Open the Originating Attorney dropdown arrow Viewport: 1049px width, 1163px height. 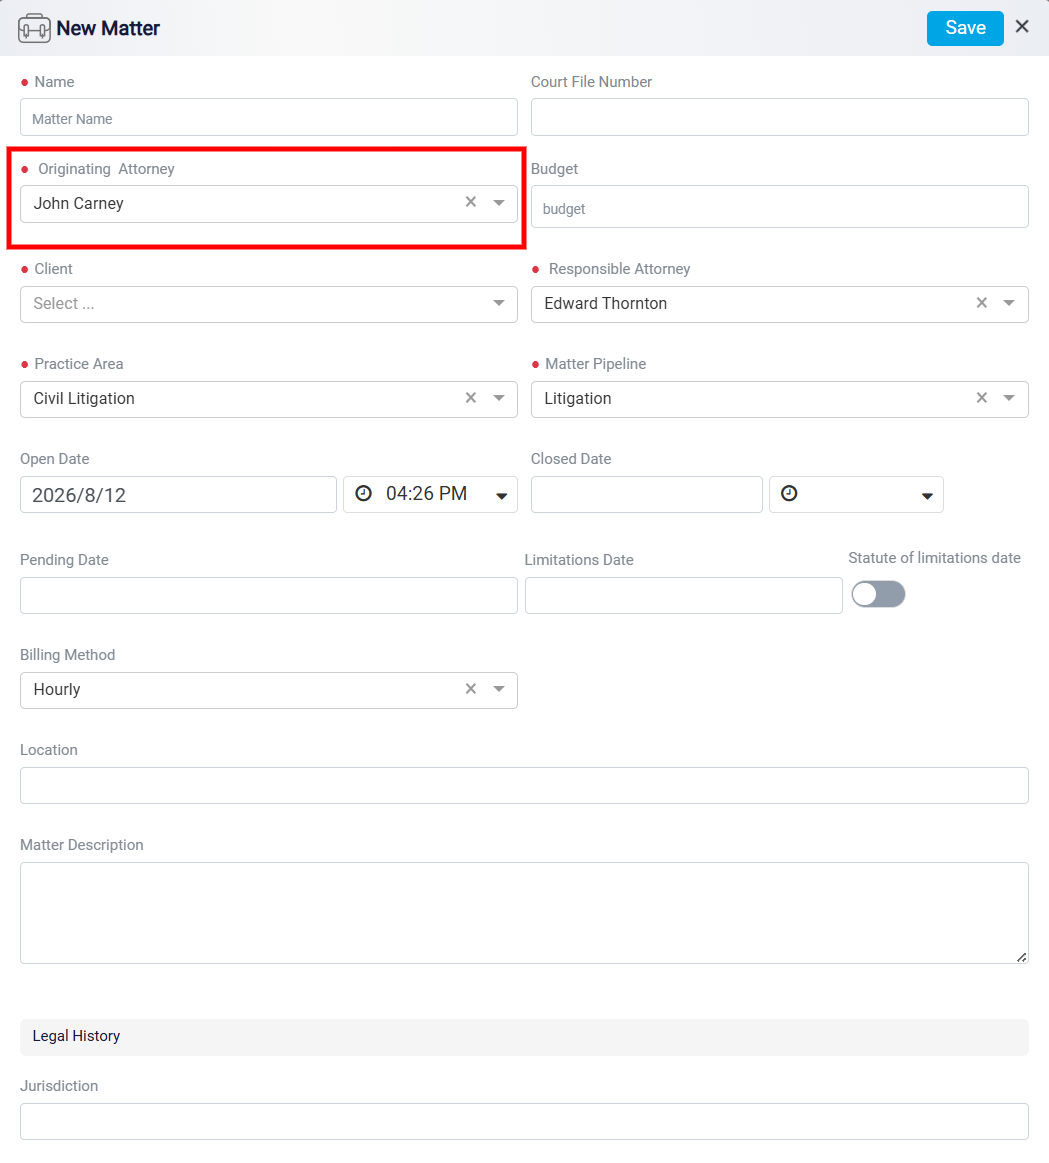499,202
